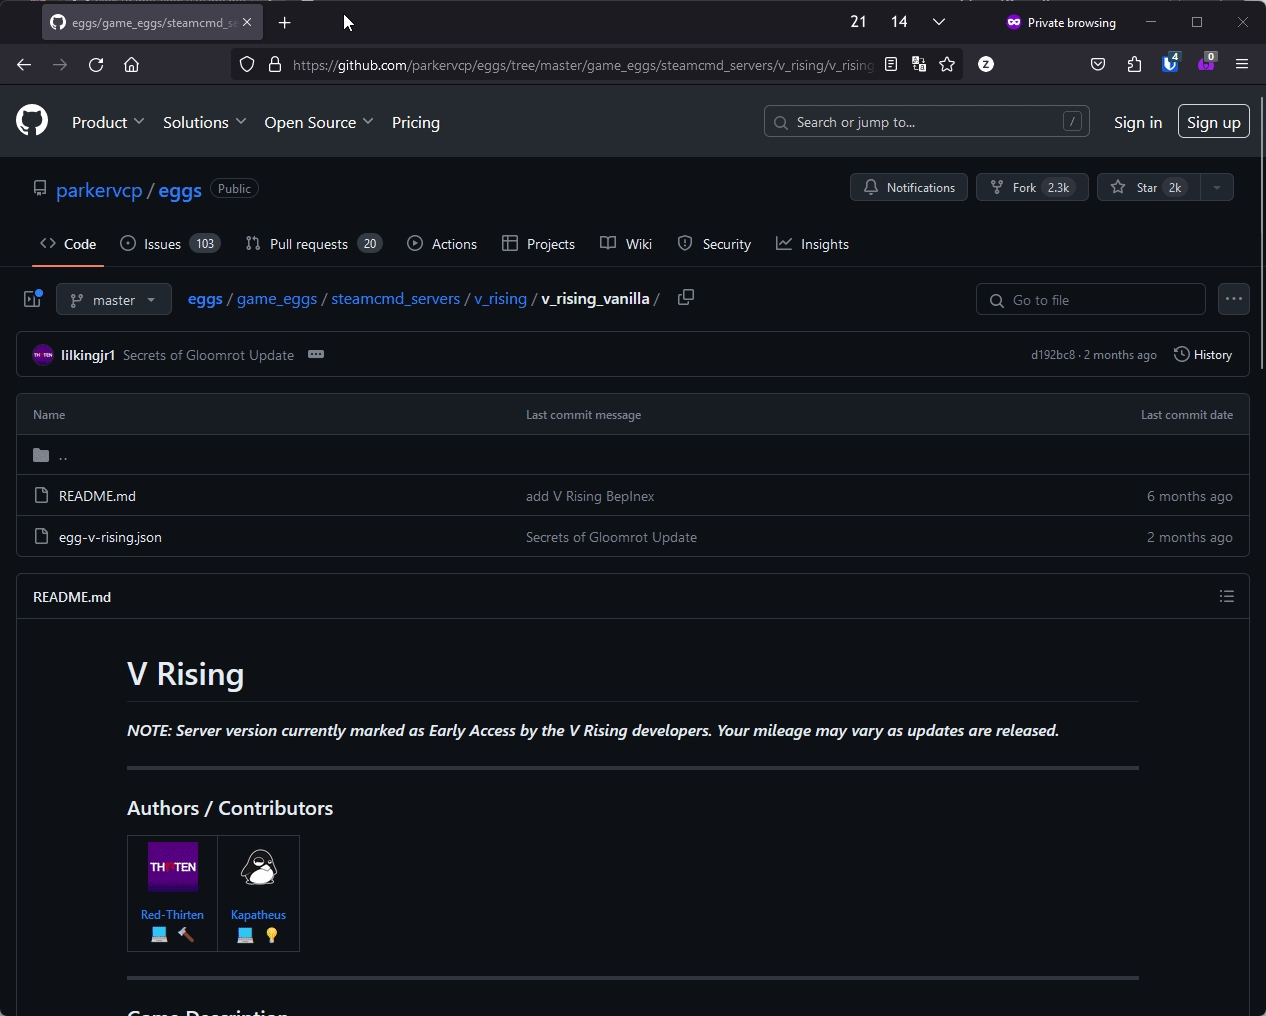Screen dimensions: 1266x1016
Task: Open the README outline list icon
Action: (x=1227, y=596)
